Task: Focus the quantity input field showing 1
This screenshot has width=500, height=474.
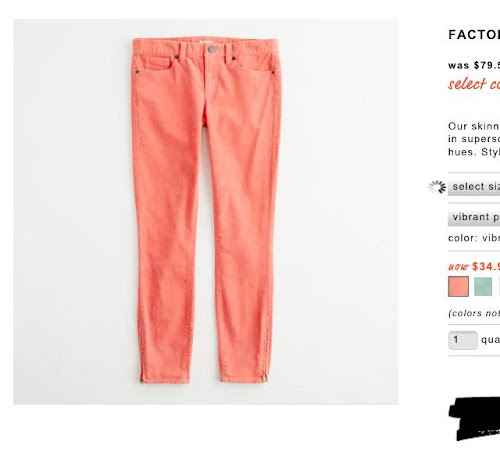Action: click(x=463, y=340)
